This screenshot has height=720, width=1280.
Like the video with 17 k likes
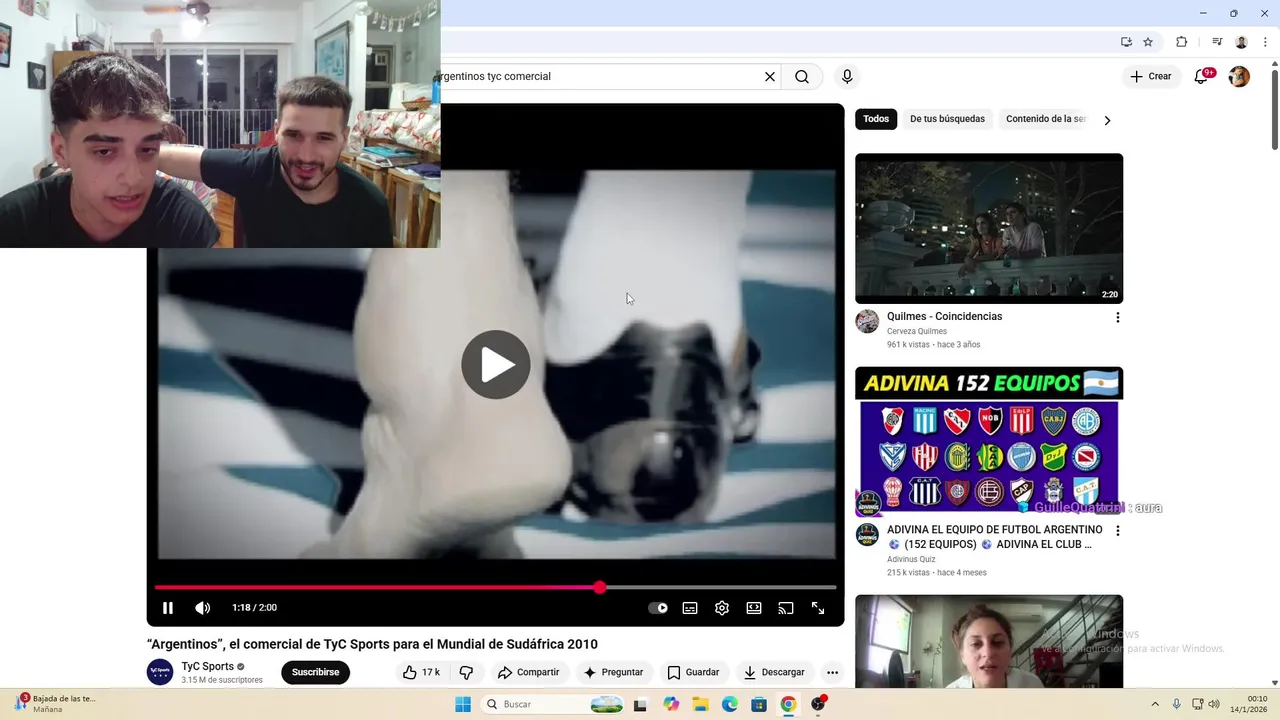point(421,672)
